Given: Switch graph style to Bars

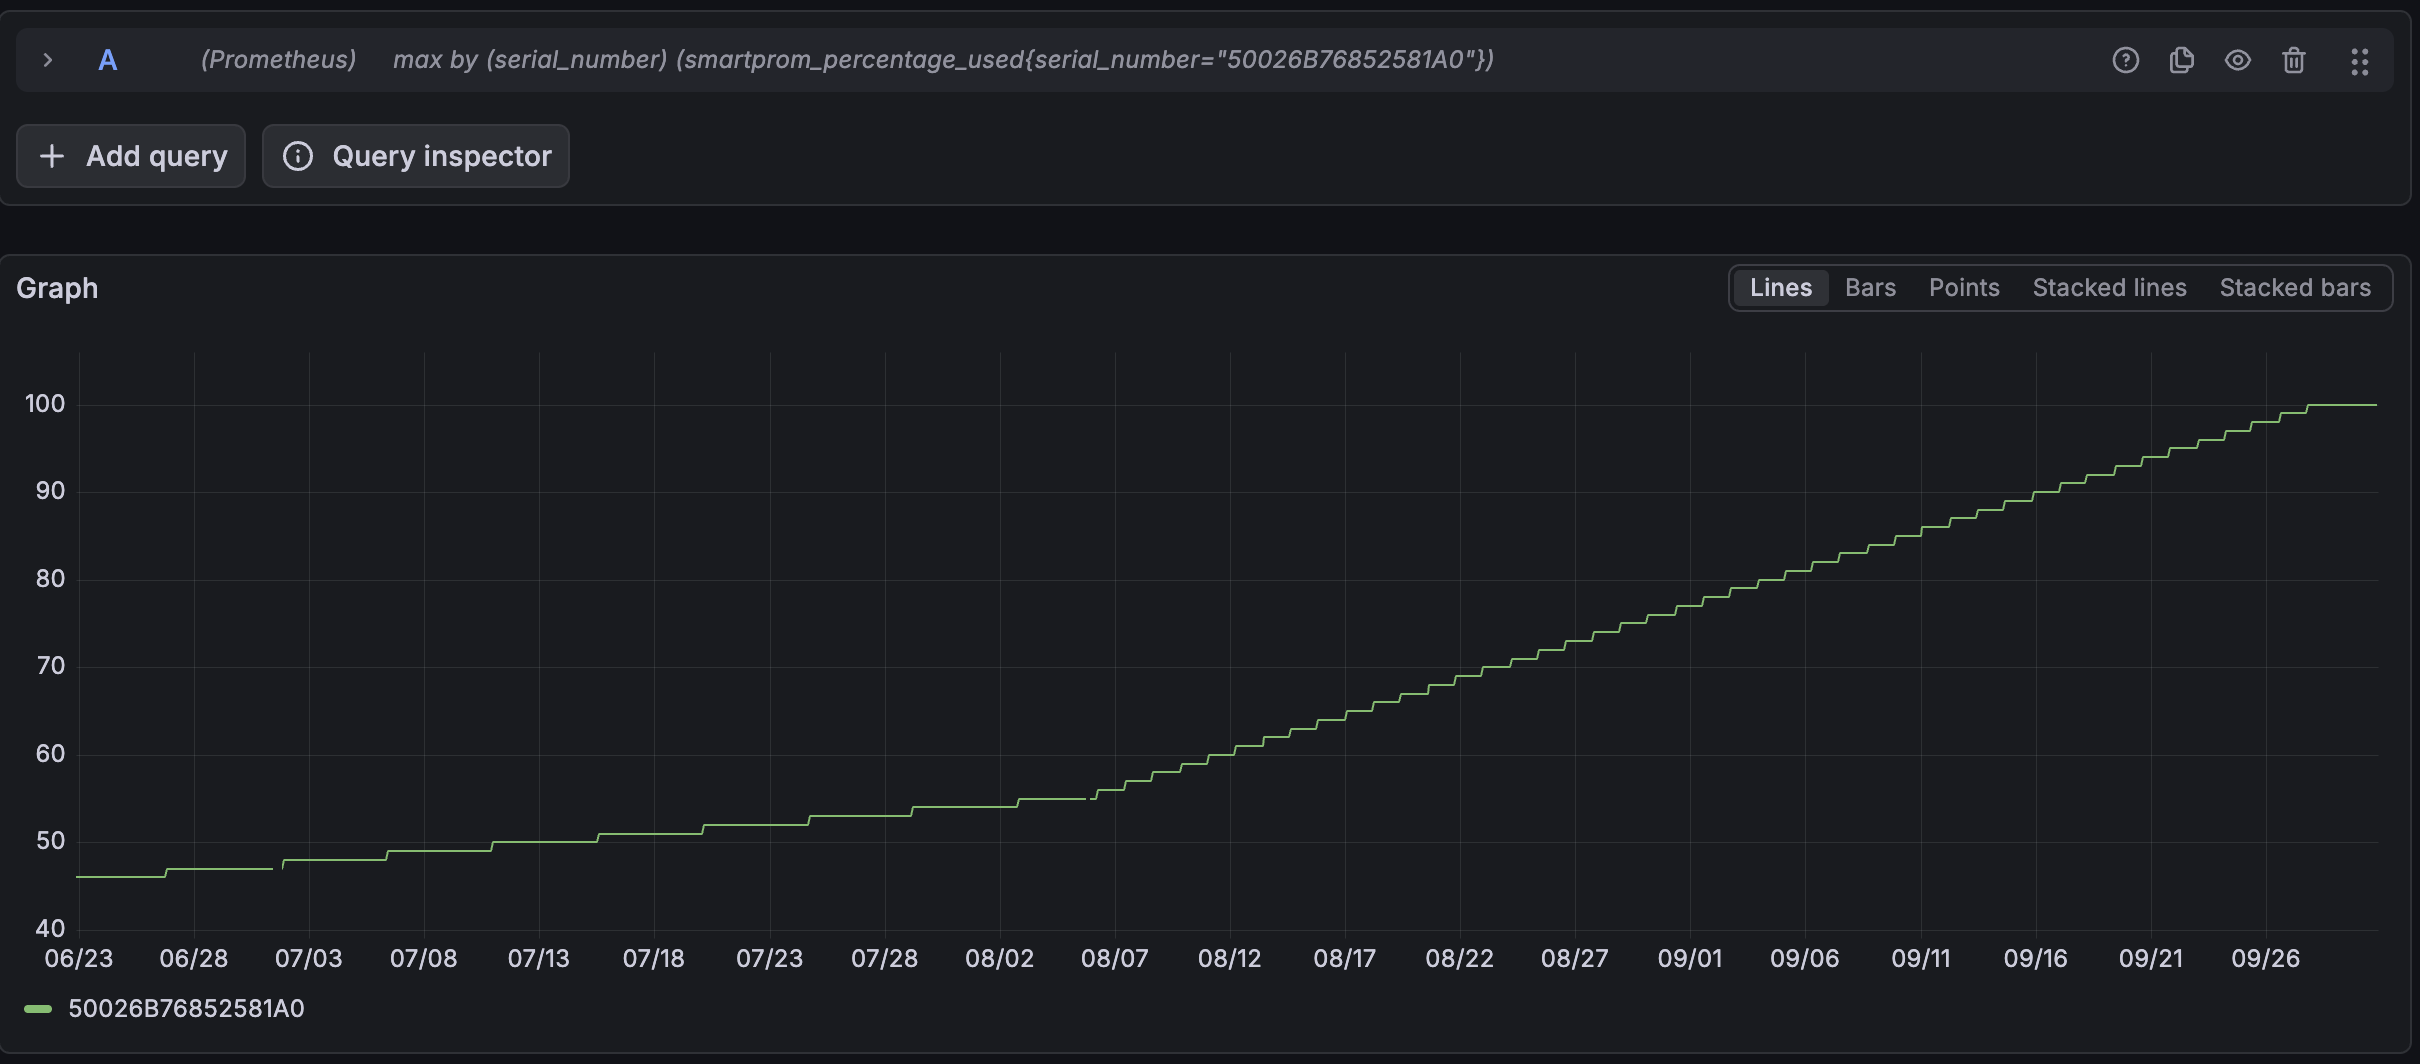Looking at the screenshot, I should (x=1870, y=288).
